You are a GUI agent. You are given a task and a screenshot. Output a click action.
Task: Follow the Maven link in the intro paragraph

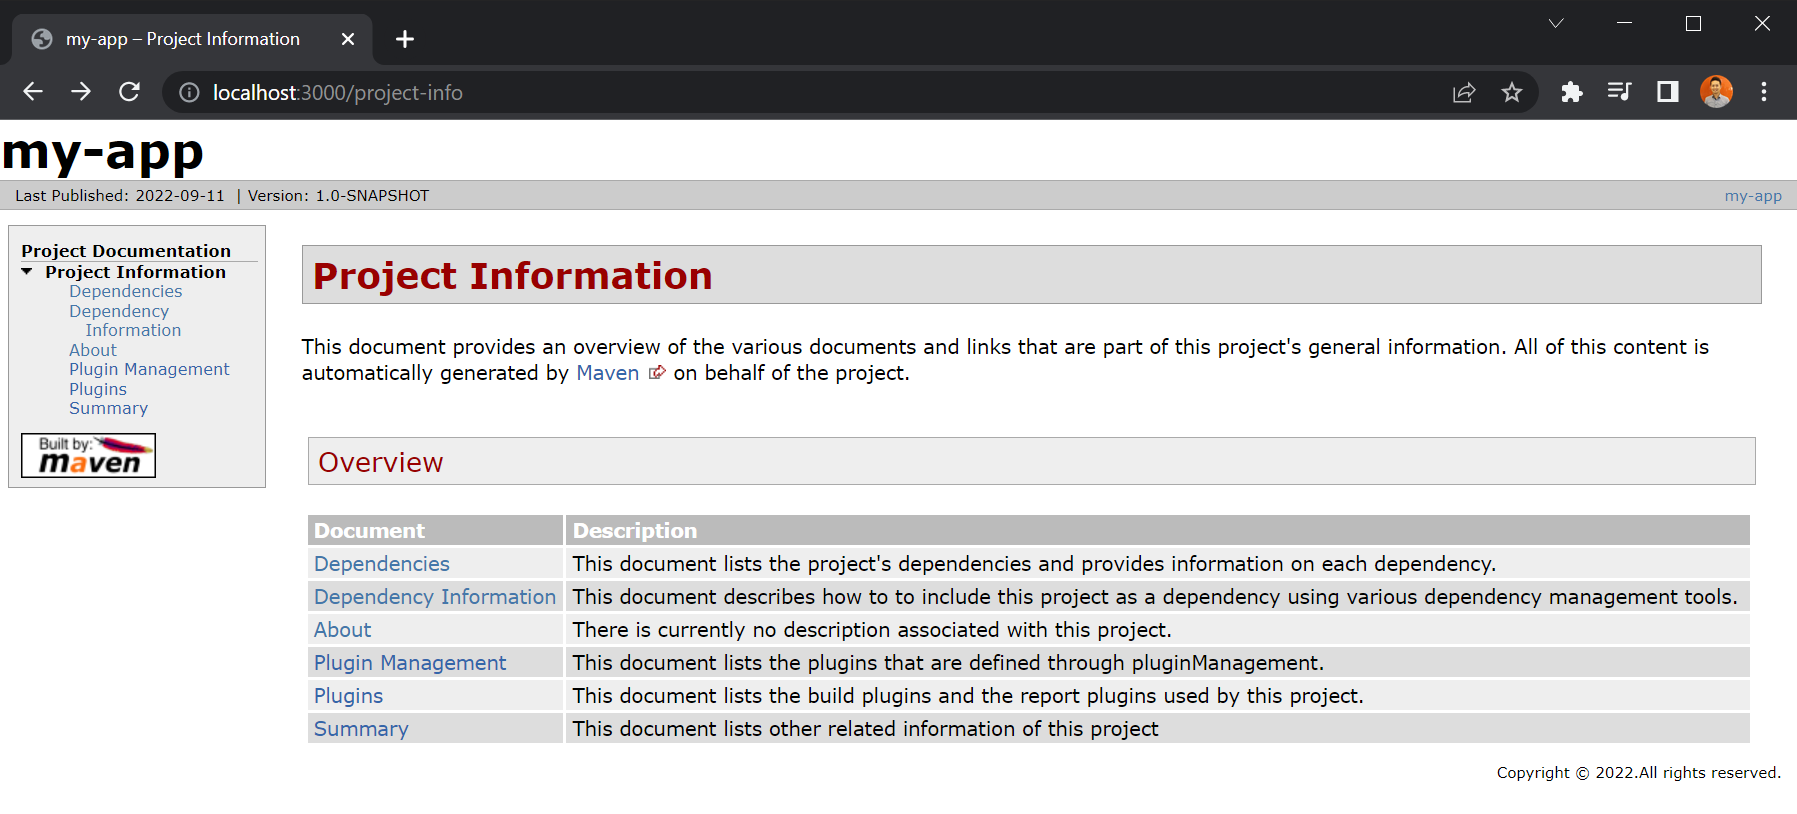tap(607, 373)
